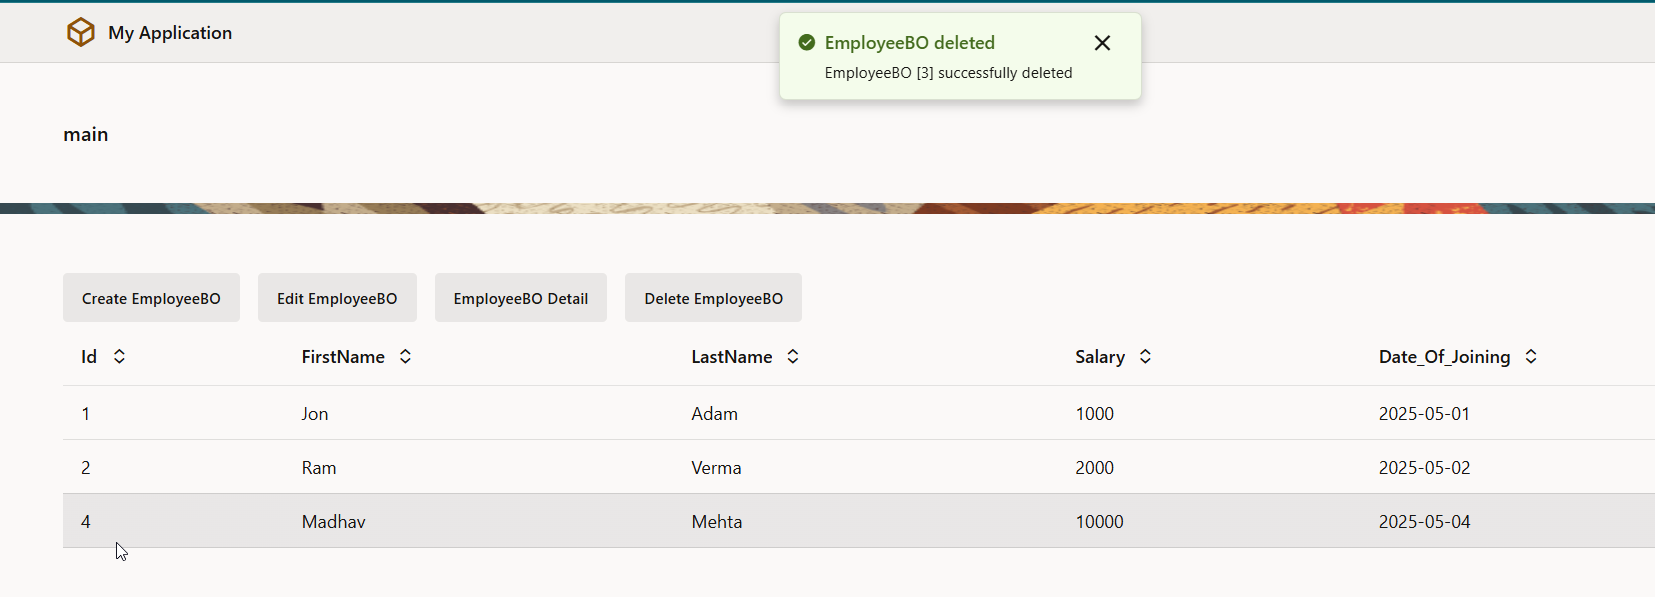Click the My Application title text
The width and height of the screenshot is (1655, 597).
click(x=170, y=33)
